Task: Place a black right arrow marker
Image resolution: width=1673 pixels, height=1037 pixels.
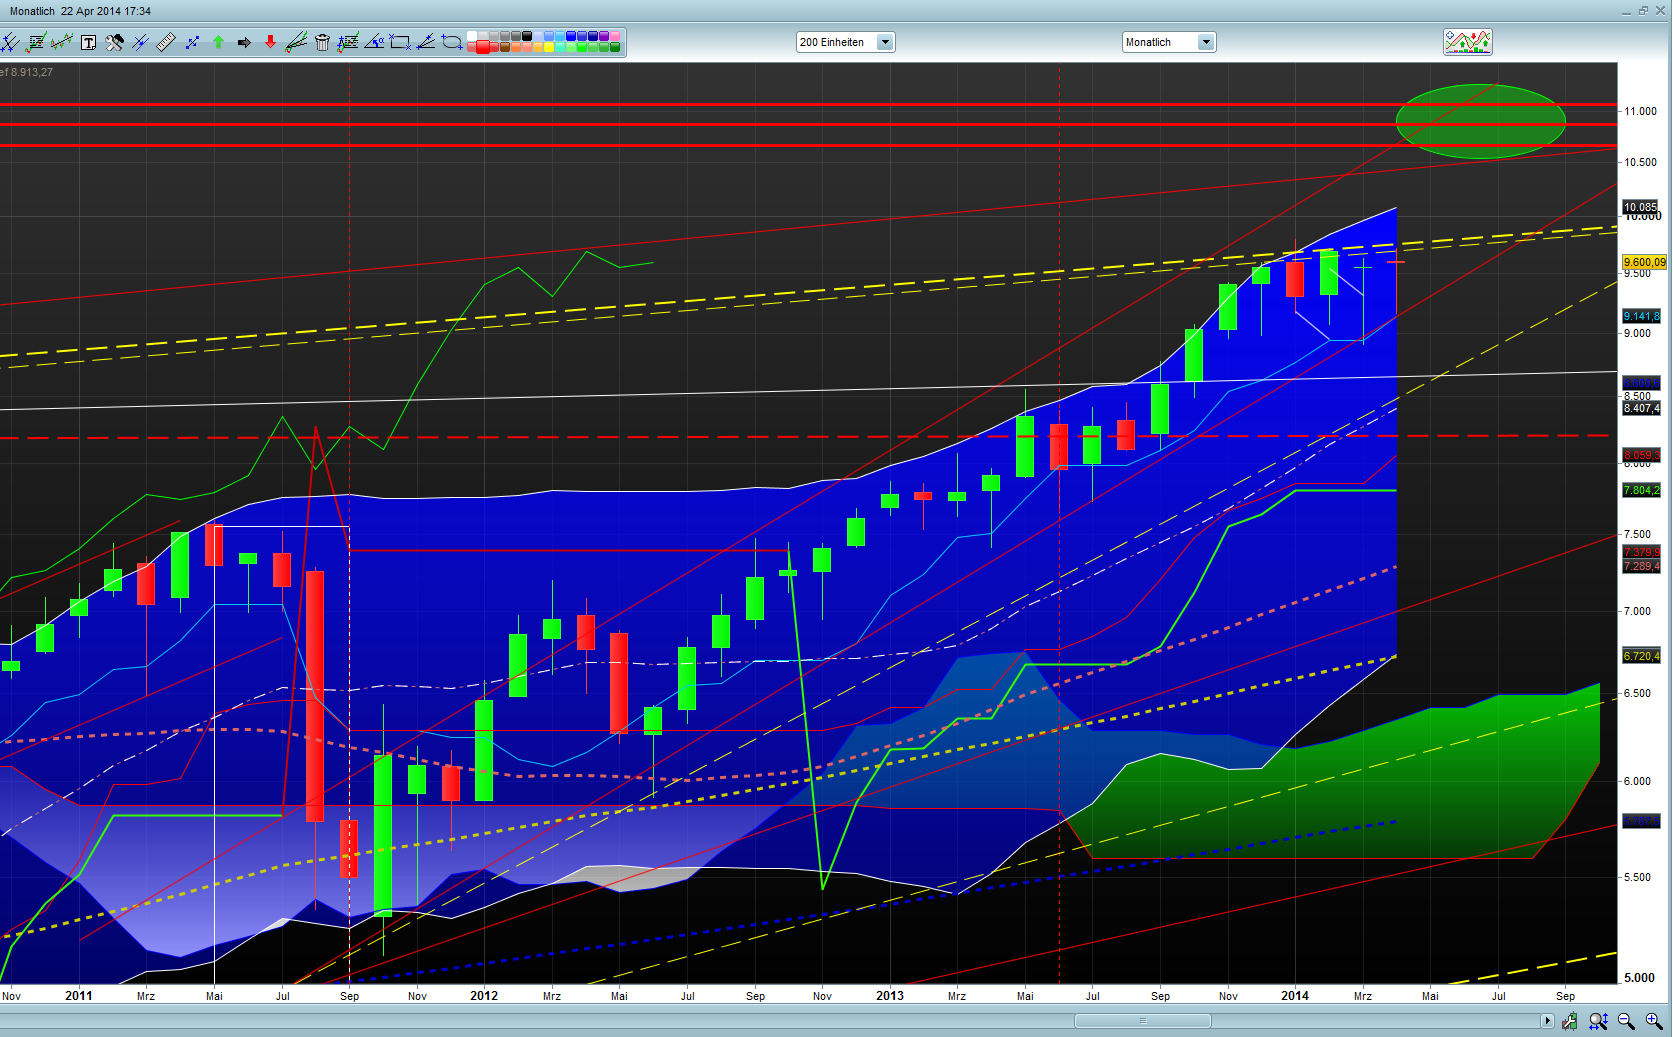Action: pyautogui.click(x=244, y=42)
